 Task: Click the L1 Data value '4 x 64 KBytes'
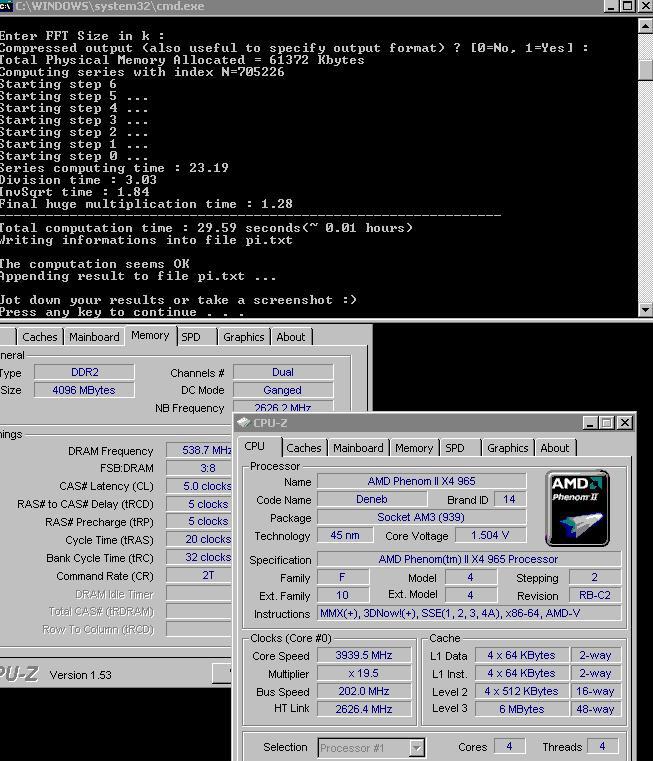(521, 655)
